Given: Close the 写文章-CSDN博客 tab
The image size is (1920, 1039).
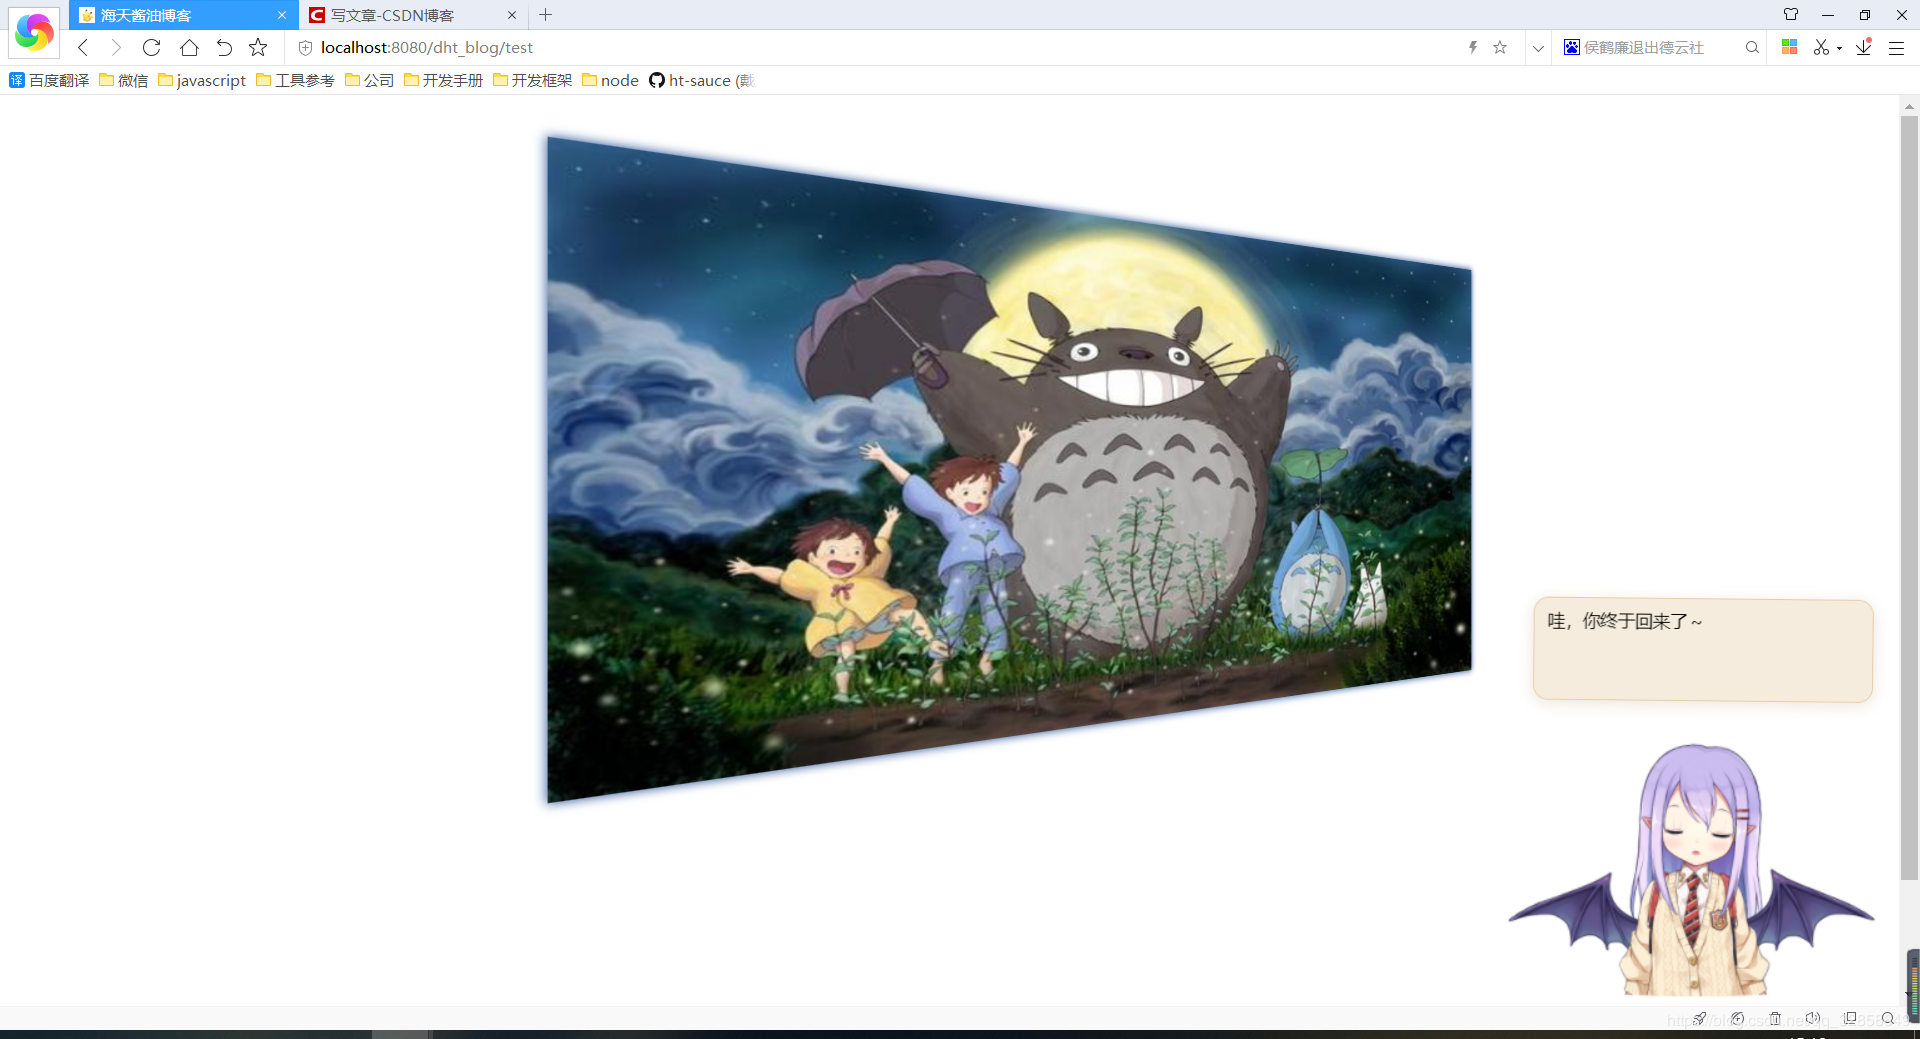Looking at the screenshot, I should pyautogui.click(x=512, y=15).
